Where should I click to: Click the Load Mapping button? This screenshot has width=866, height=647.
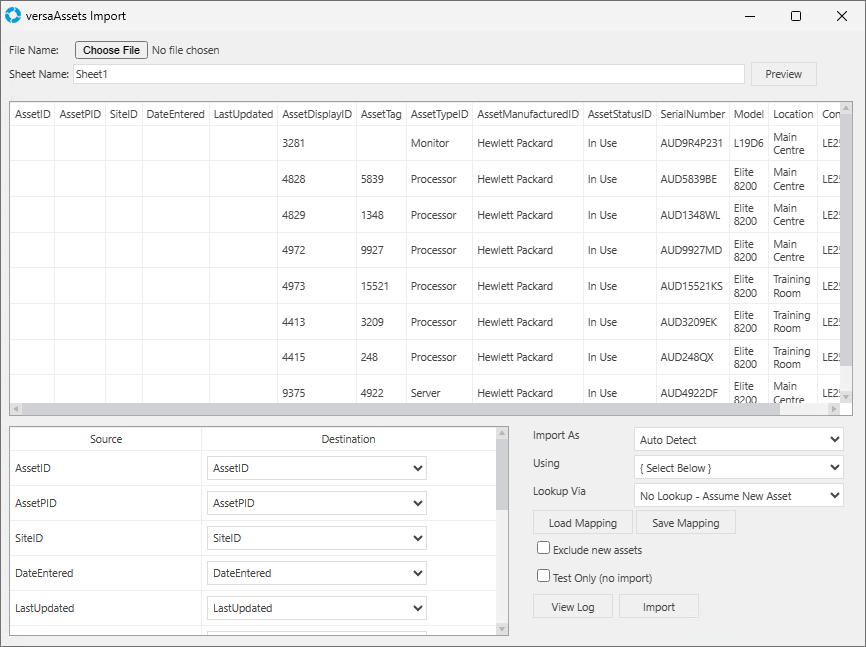[583, 523]
